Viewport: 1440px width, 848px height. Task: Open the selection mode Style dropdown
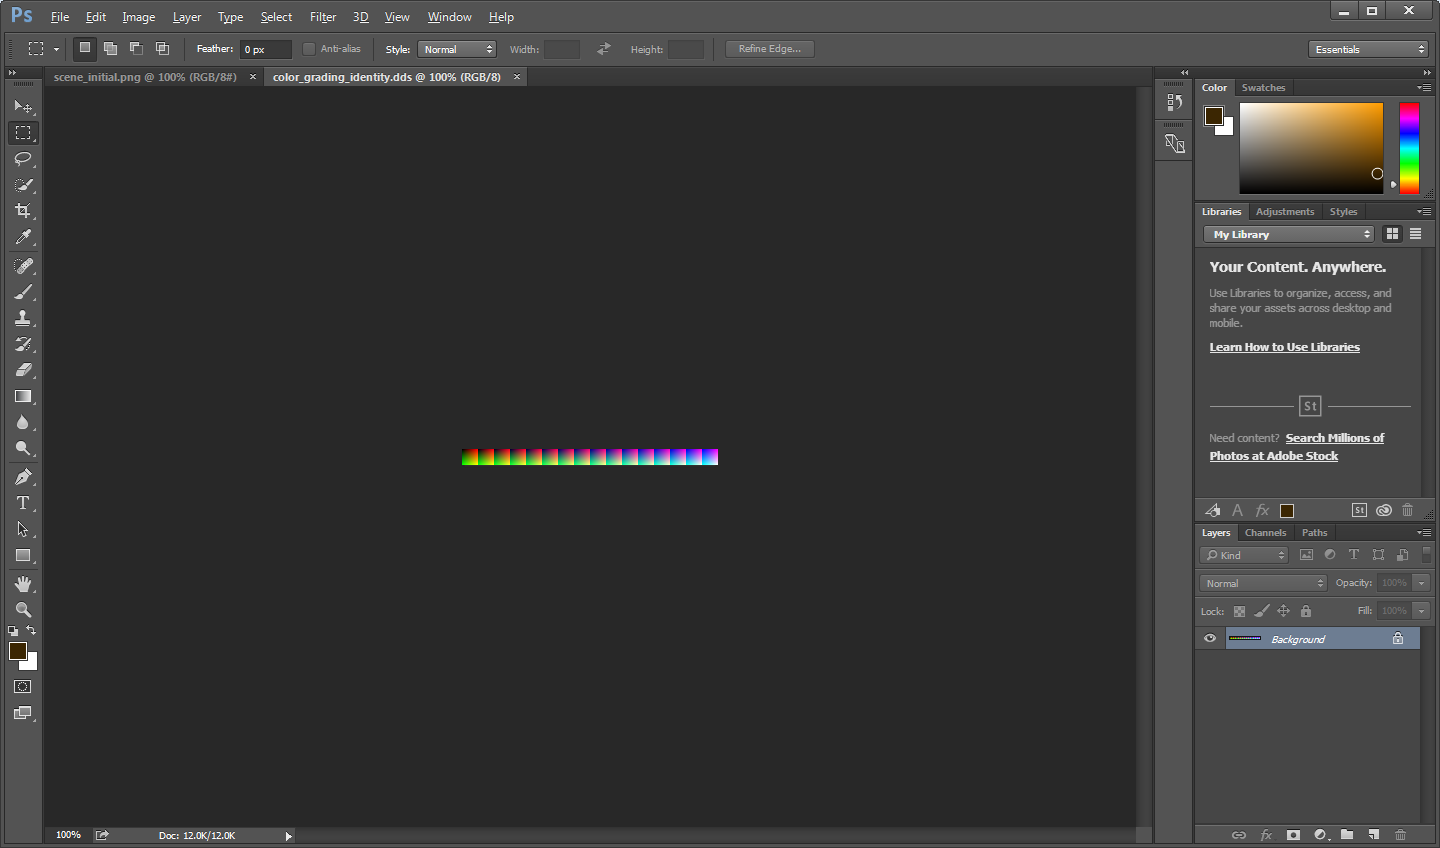[457, 48]
